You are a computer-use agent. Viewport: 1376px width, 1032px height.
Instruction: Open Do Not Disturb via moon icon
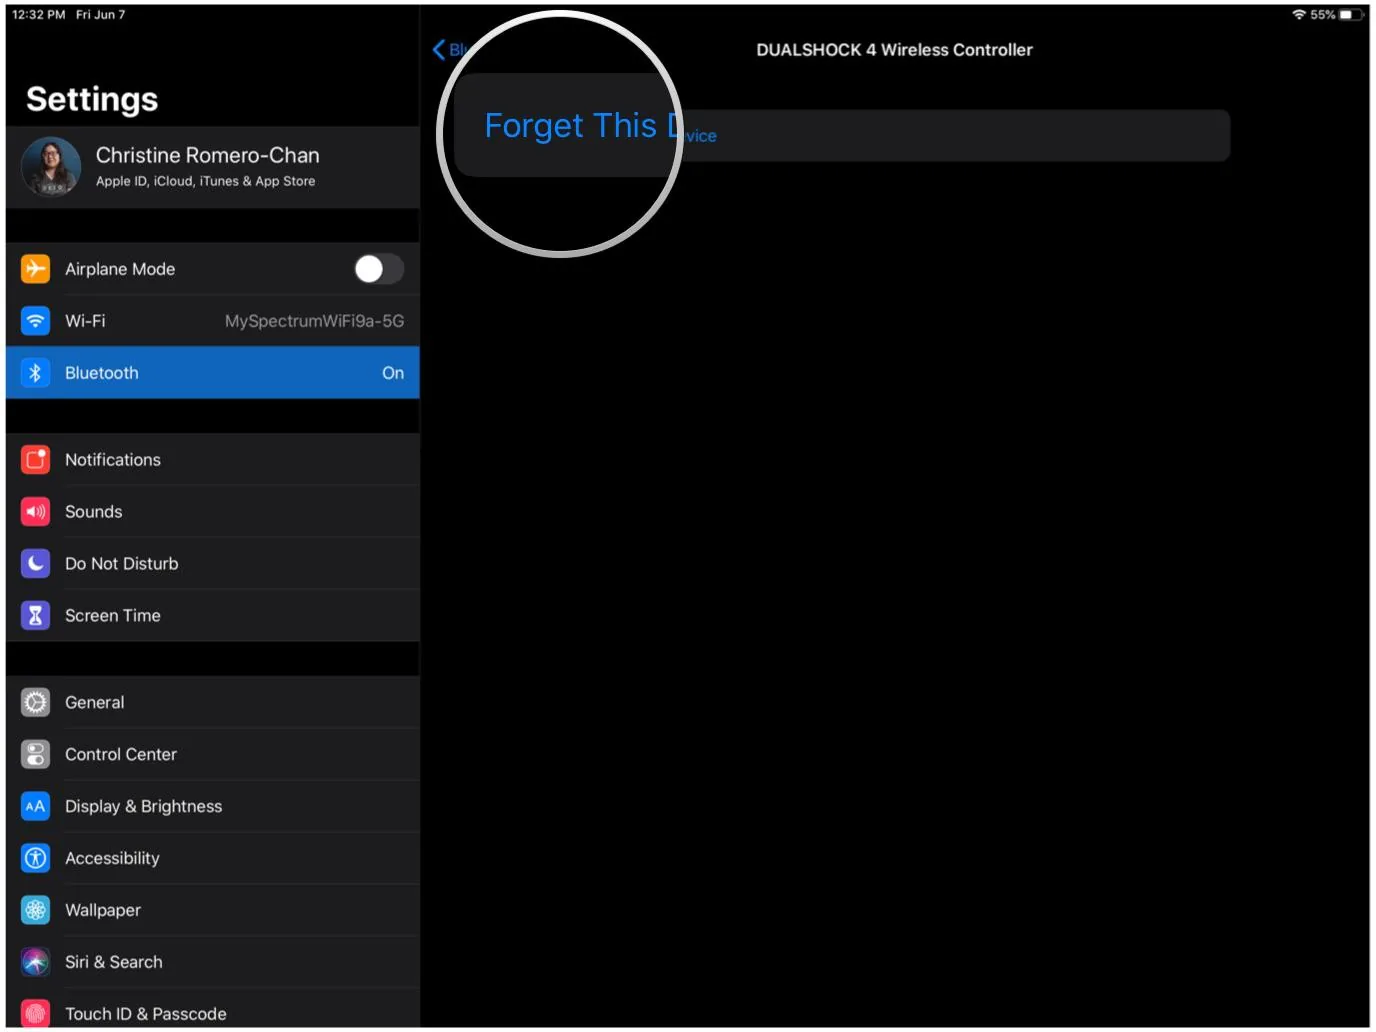pyautogui.click(x=35, y=564)
